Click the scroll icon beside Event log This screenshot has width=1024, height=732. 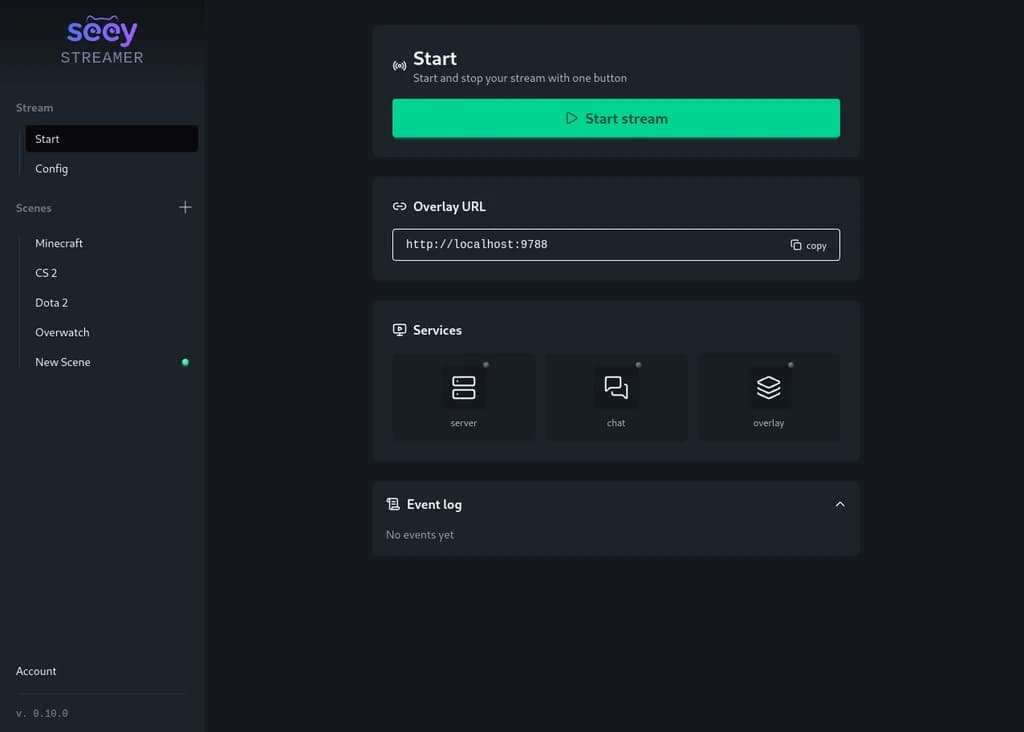pos(392,504)
